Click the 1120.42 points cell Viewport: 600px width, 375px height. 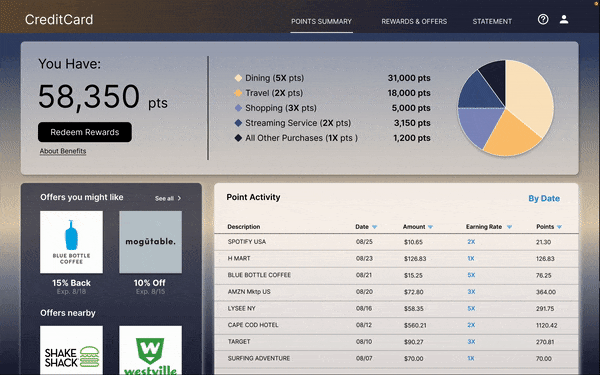tap(546, 325)
